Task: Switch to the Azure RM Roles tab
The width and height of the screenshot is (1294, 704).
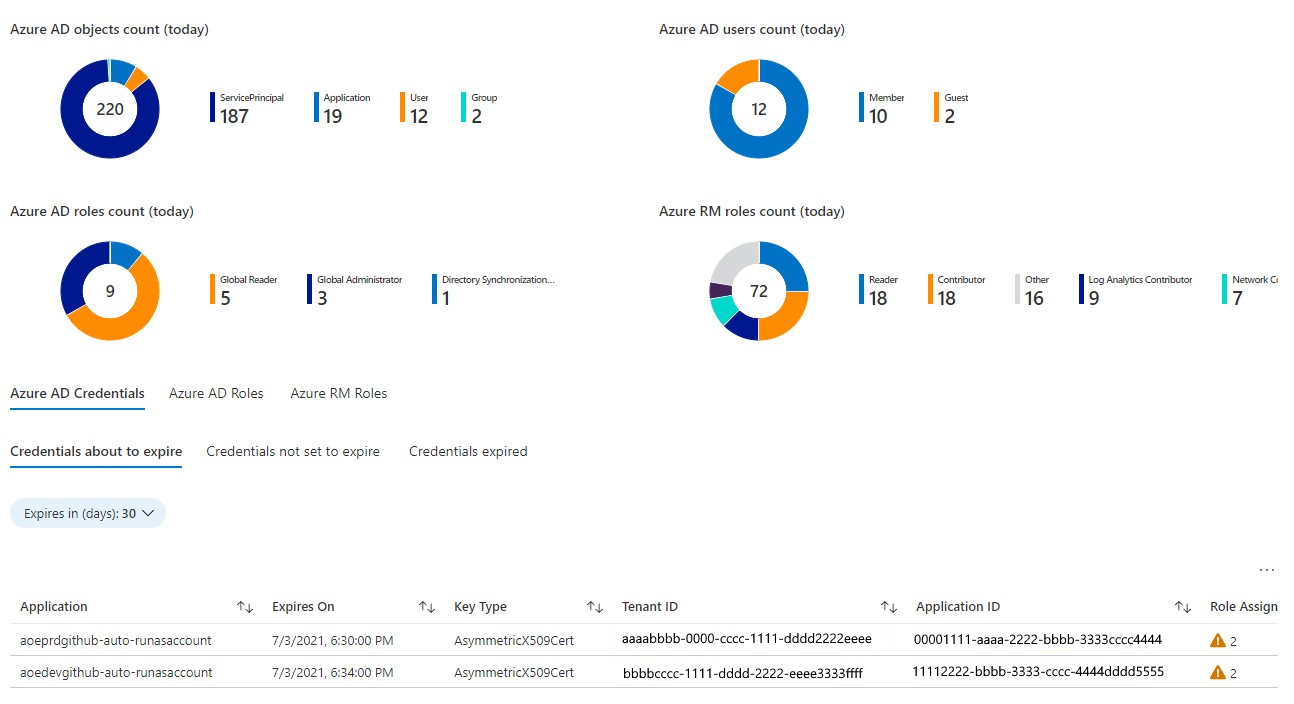Action: (x=338, y=393)
